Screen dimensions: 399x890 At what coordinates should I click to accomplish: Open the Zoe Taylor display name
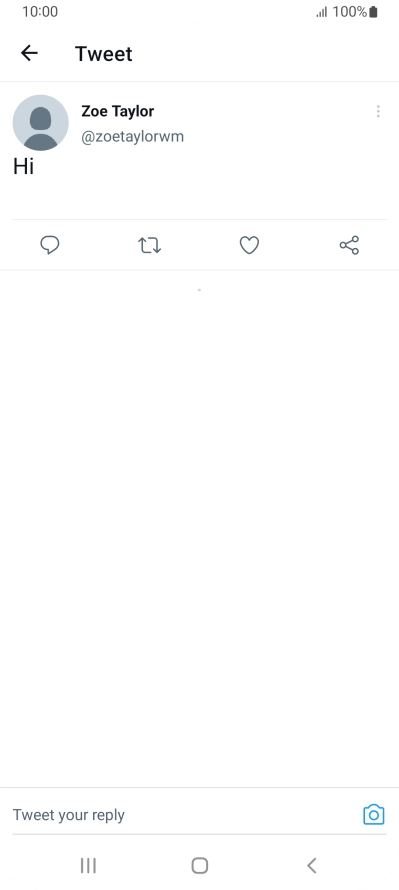117,111
